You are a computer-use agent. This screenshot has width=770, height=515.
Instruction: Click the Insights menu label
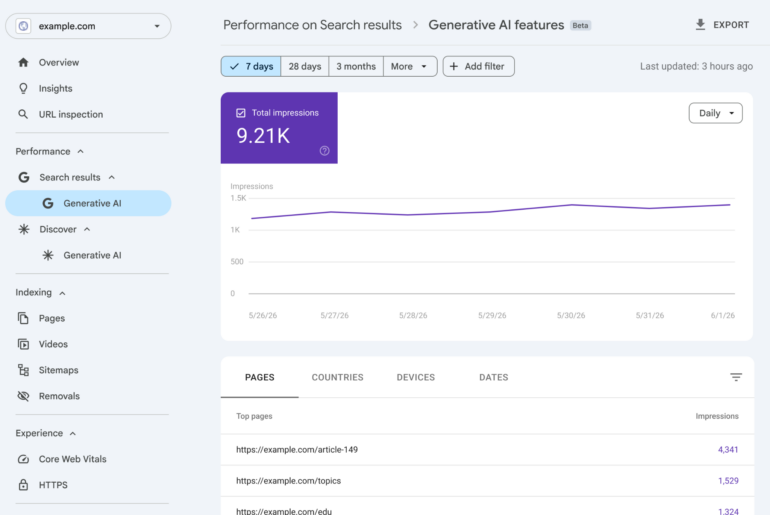click(55, 88)
